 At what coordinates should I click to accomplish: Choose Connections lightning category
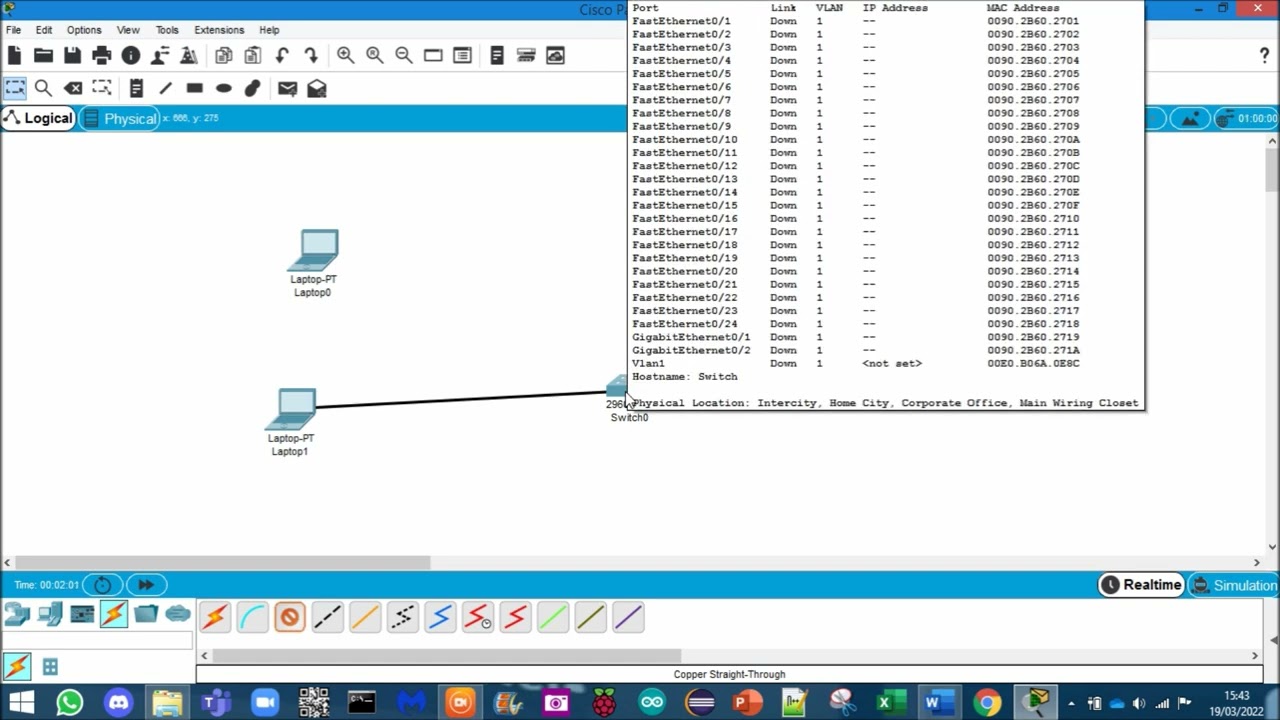(114, 614)
